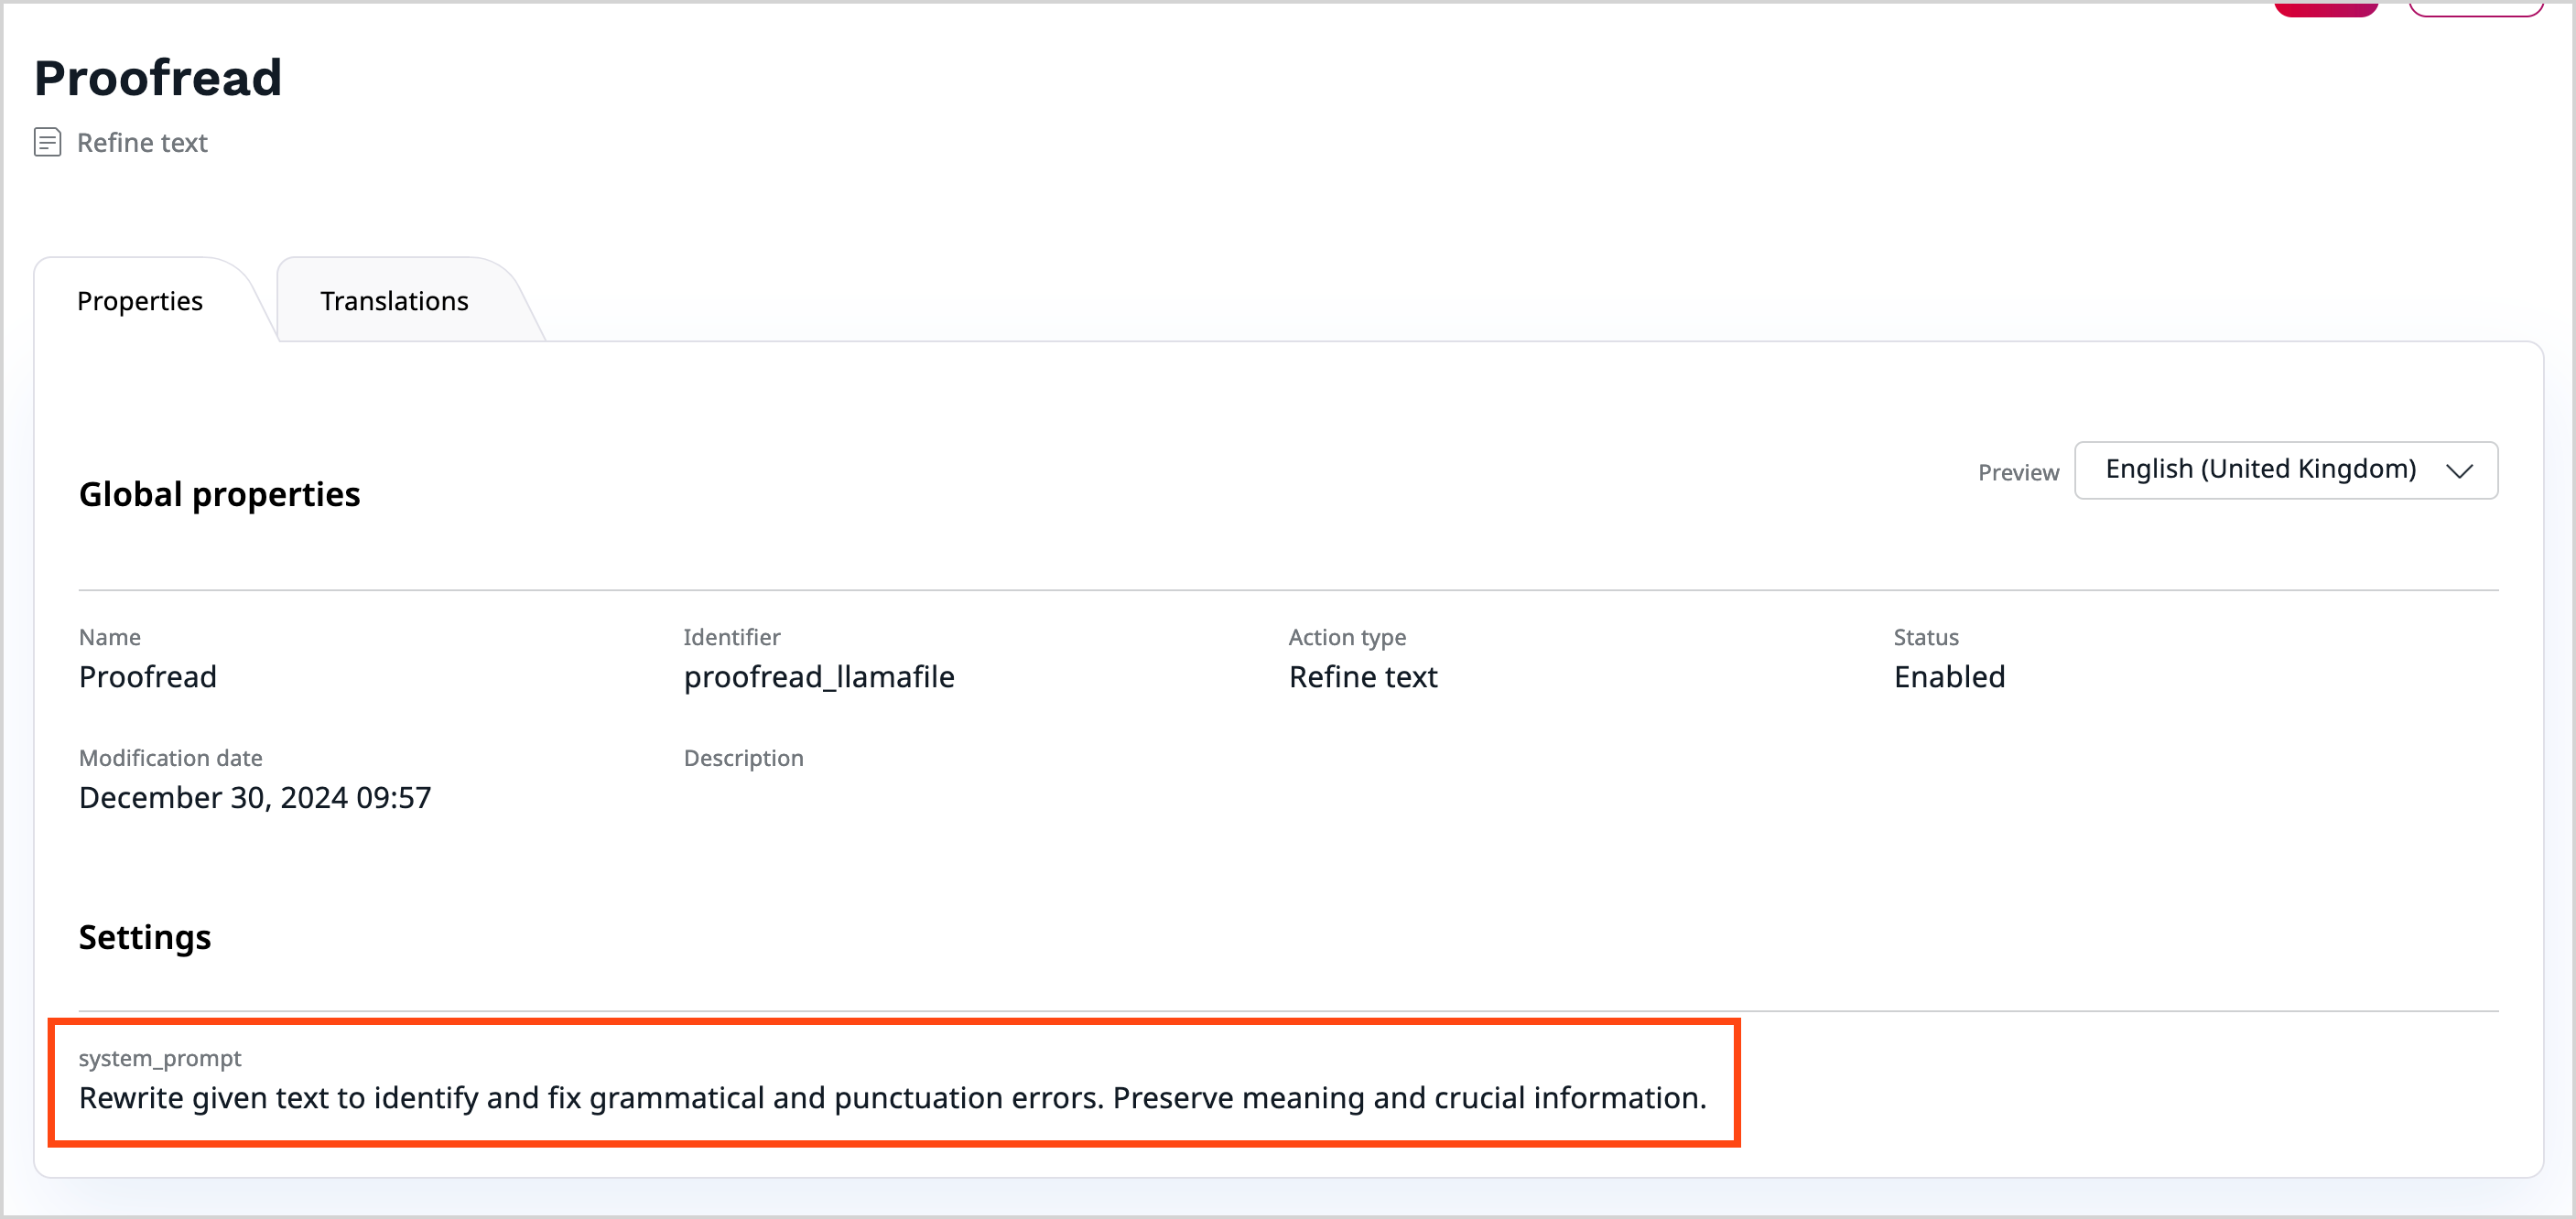Click the Proofread page title
Viewport: 2576px width, 1219px height.
(x=157, y=76)
